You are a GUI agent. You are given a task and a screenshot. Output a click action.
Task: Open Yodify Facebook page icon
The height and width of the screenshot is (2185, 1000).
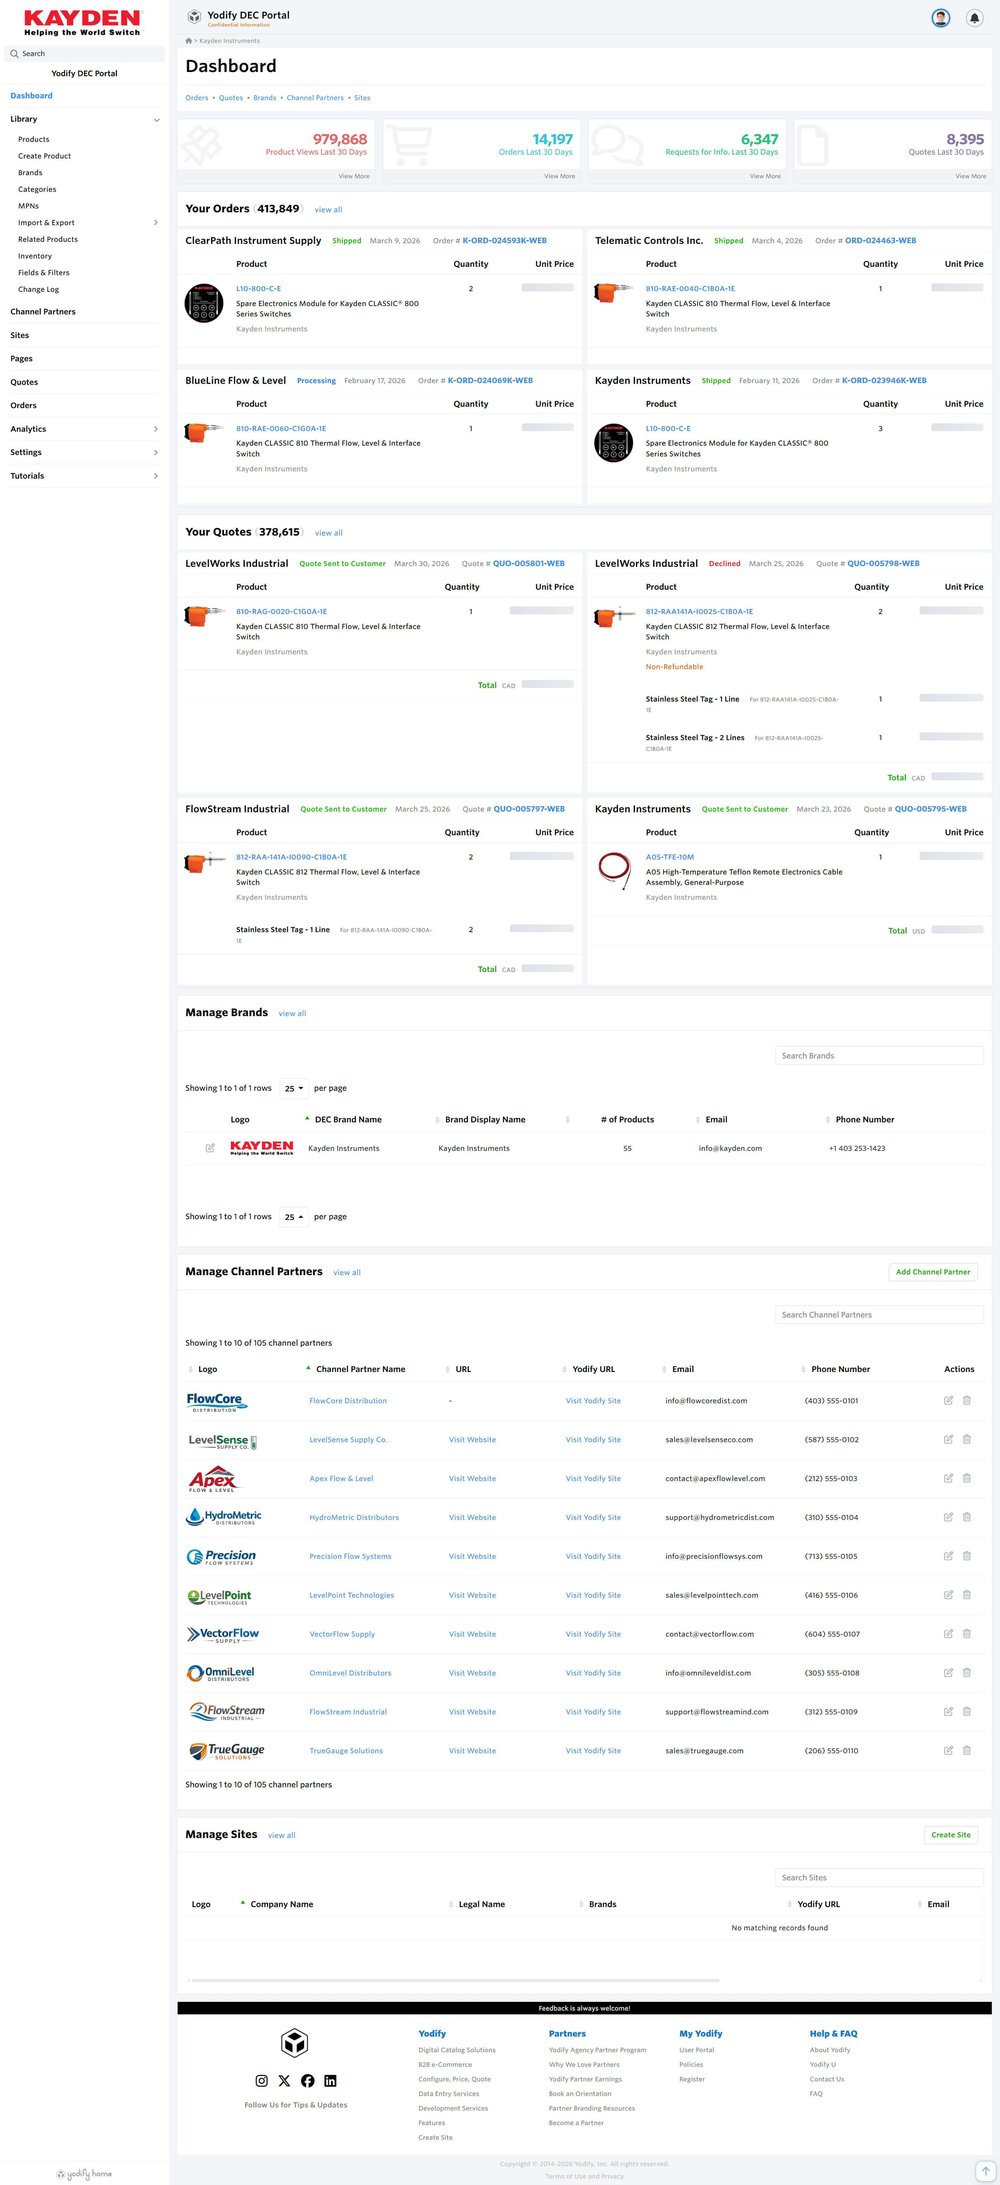(307, 2081)
